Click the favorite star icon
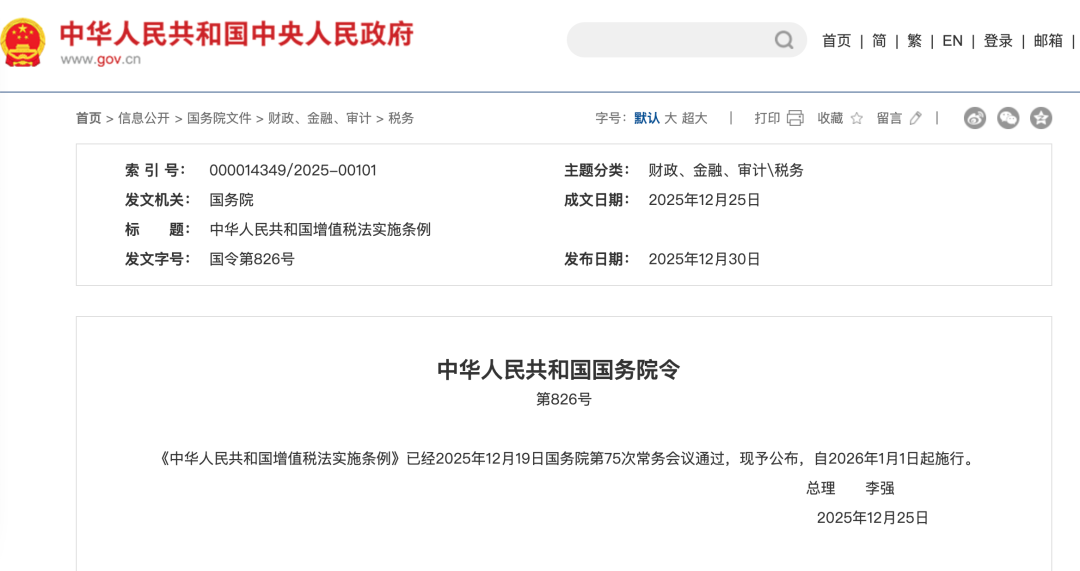The width and height of the screenshot is (1080, 571). 856,118
